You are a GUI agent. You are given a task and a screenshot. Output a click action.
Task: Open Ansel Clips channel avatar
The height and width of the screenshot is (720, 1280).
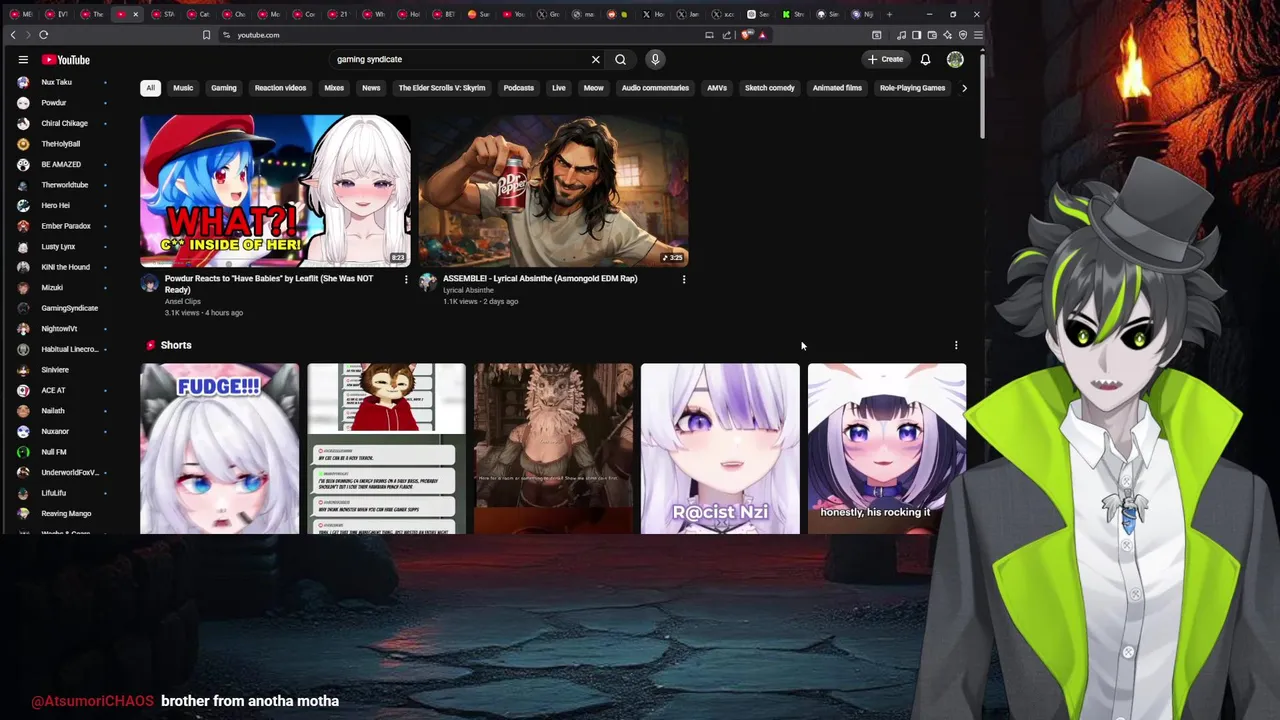pos(149,283)
